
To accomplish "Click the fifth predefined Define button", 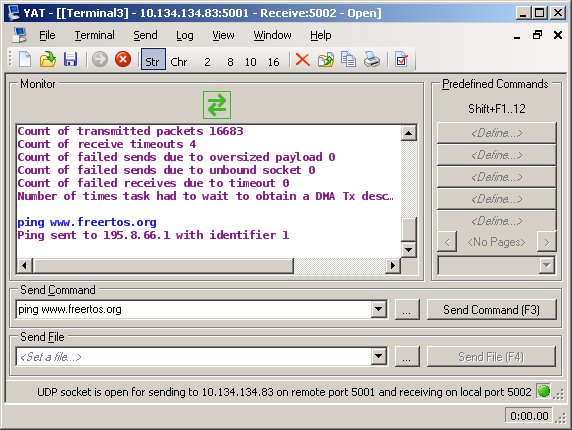I will [x=496, y=221].
